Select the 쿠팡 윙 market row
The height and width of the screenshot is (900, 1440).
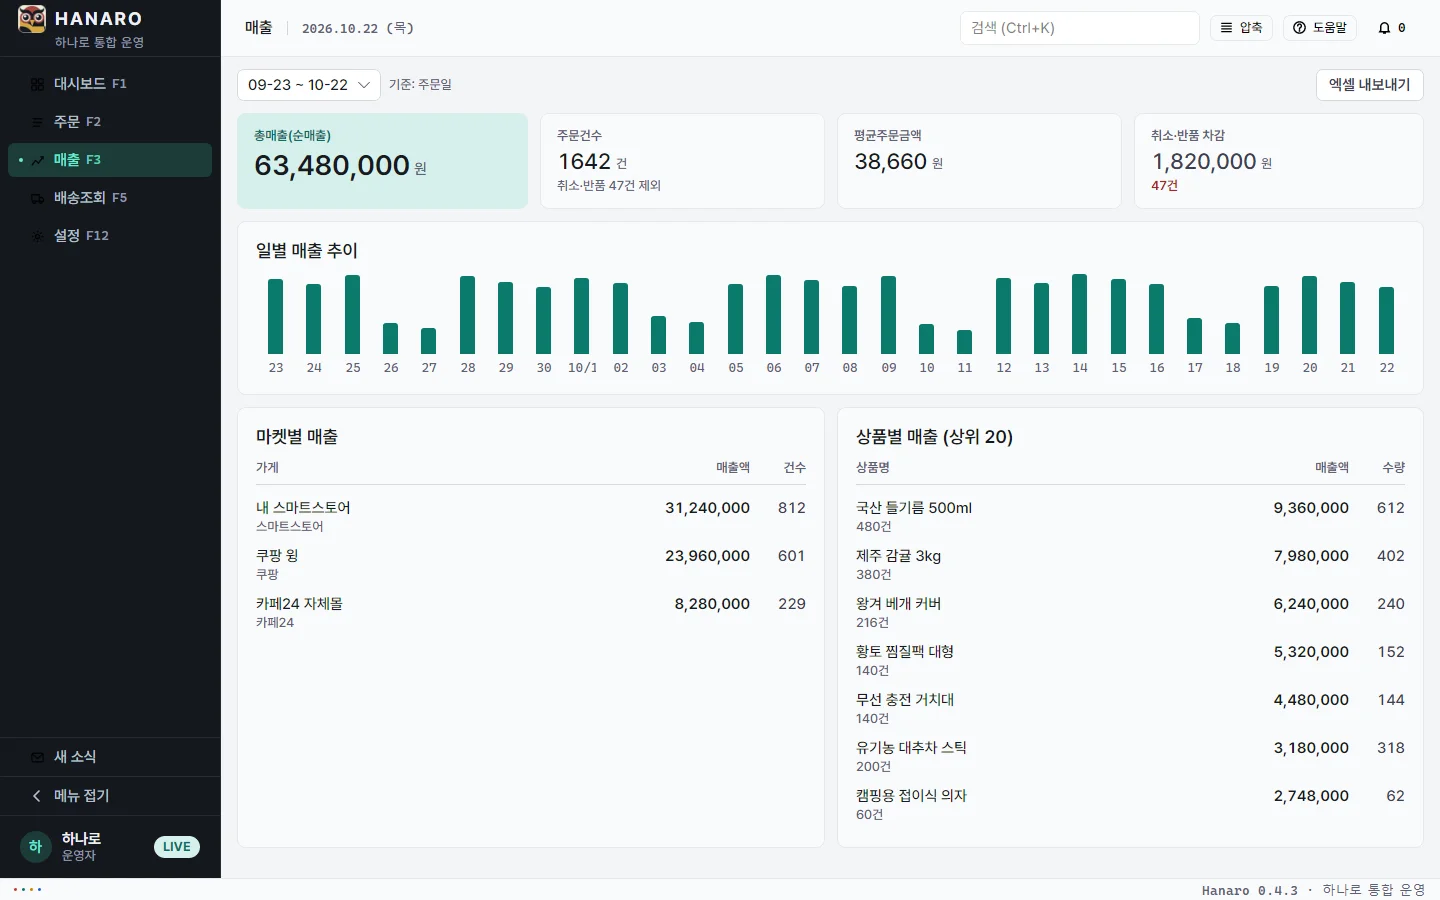[x=531, y=564]
